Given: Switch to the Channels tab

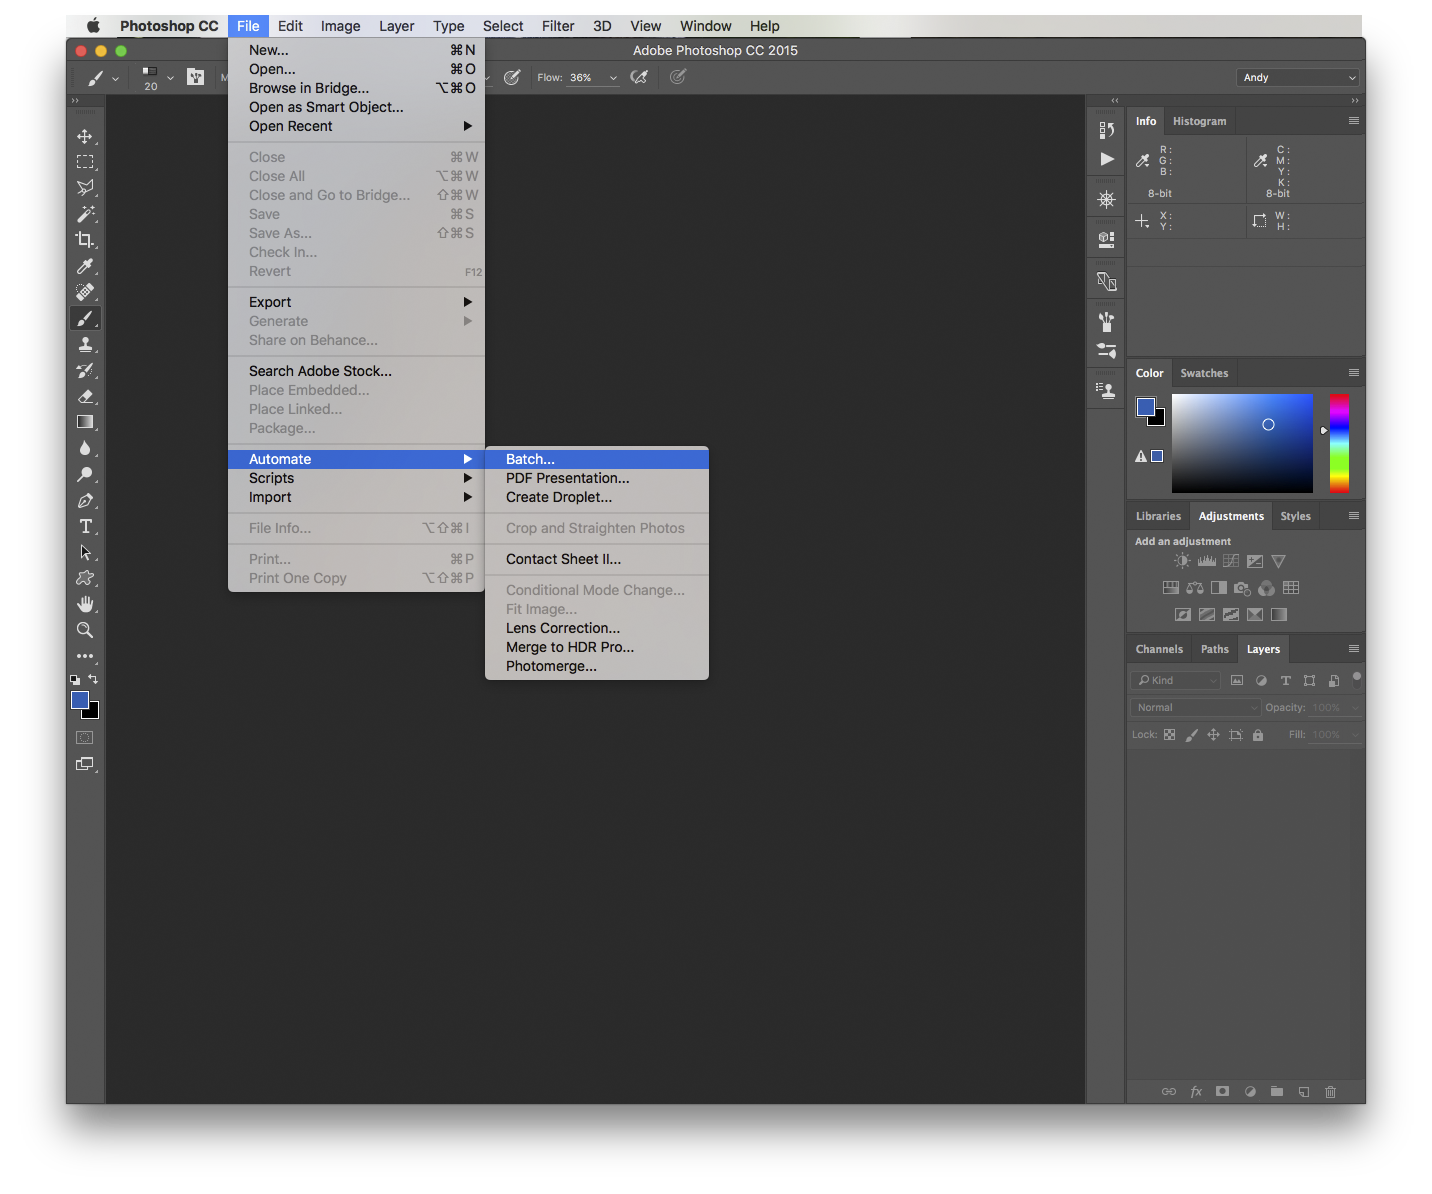Looking at the screenshot, I should coord(1159,649).
